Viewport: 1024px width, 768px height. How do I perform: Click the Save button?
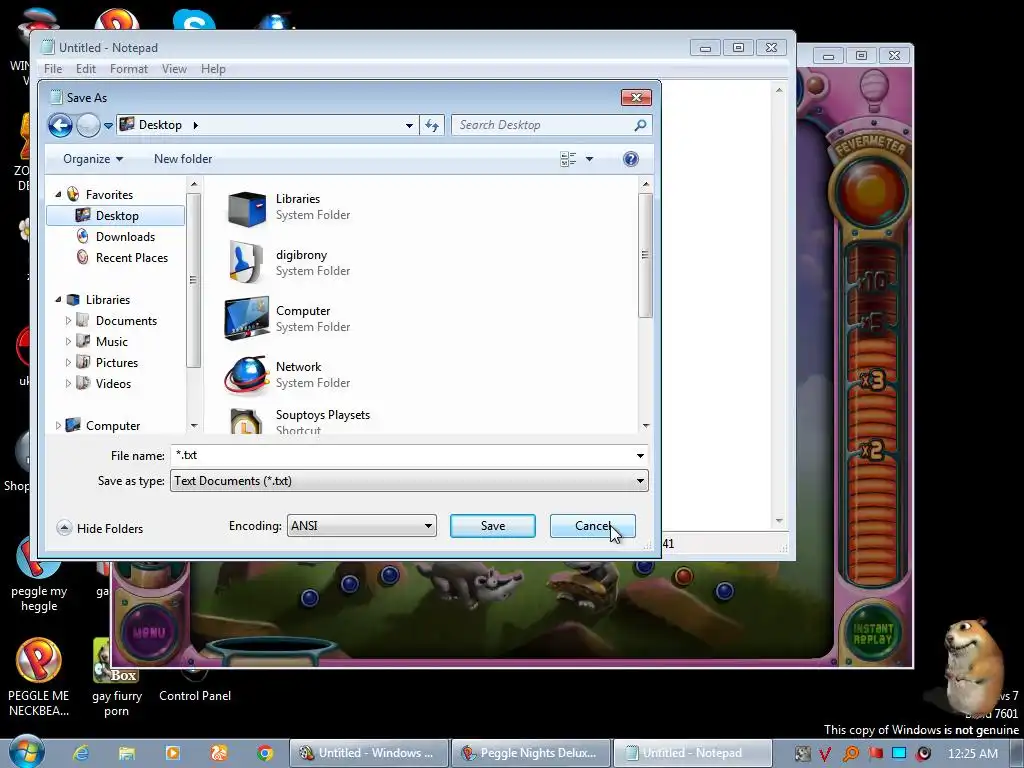(x=492, y=526)
